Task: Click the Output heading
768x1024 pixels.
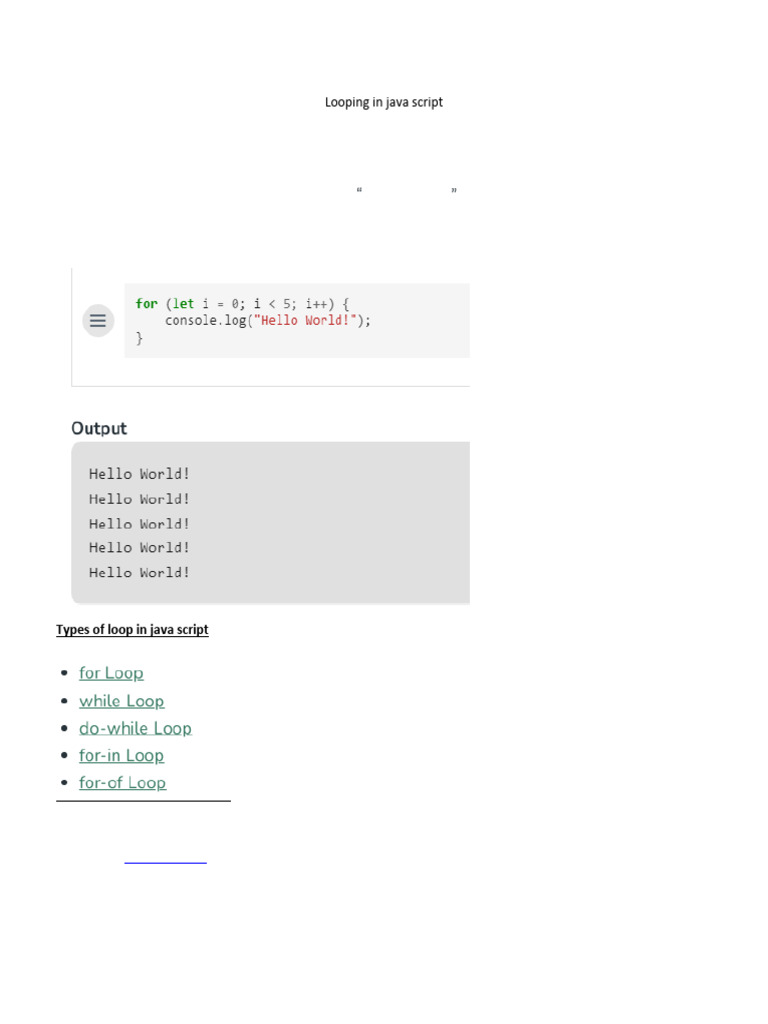Action: coord(99,428)
